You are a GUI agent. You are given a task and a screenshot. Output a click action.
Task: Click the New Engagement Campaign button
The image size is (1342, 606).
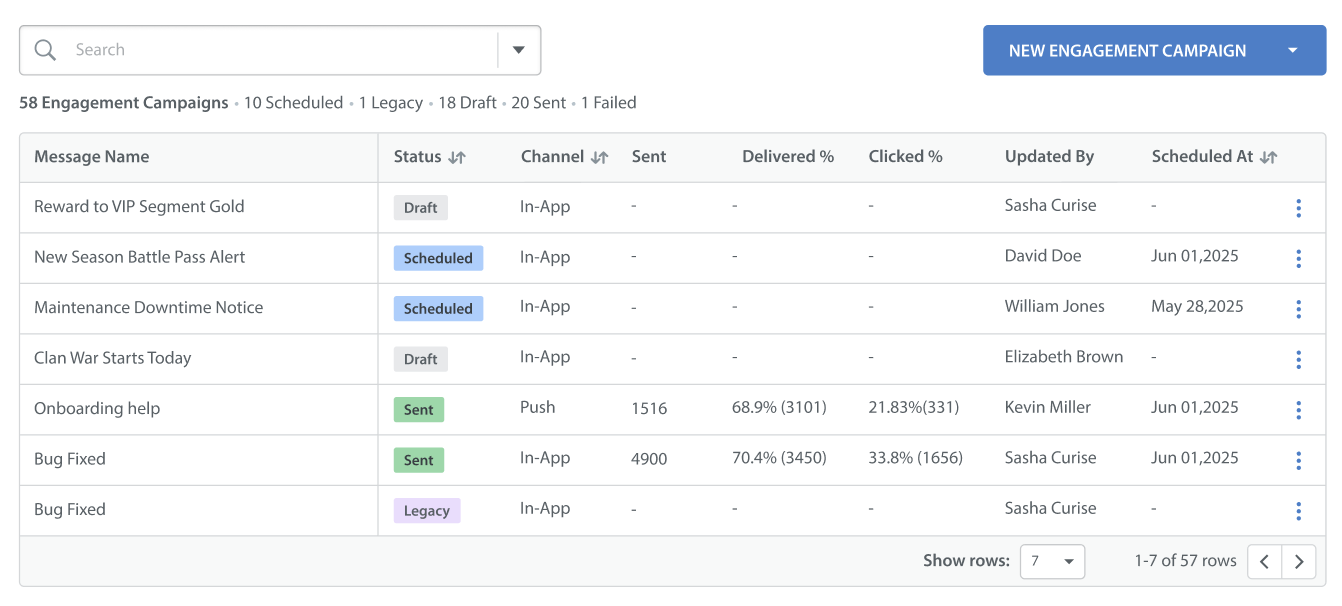point(1127,50)
